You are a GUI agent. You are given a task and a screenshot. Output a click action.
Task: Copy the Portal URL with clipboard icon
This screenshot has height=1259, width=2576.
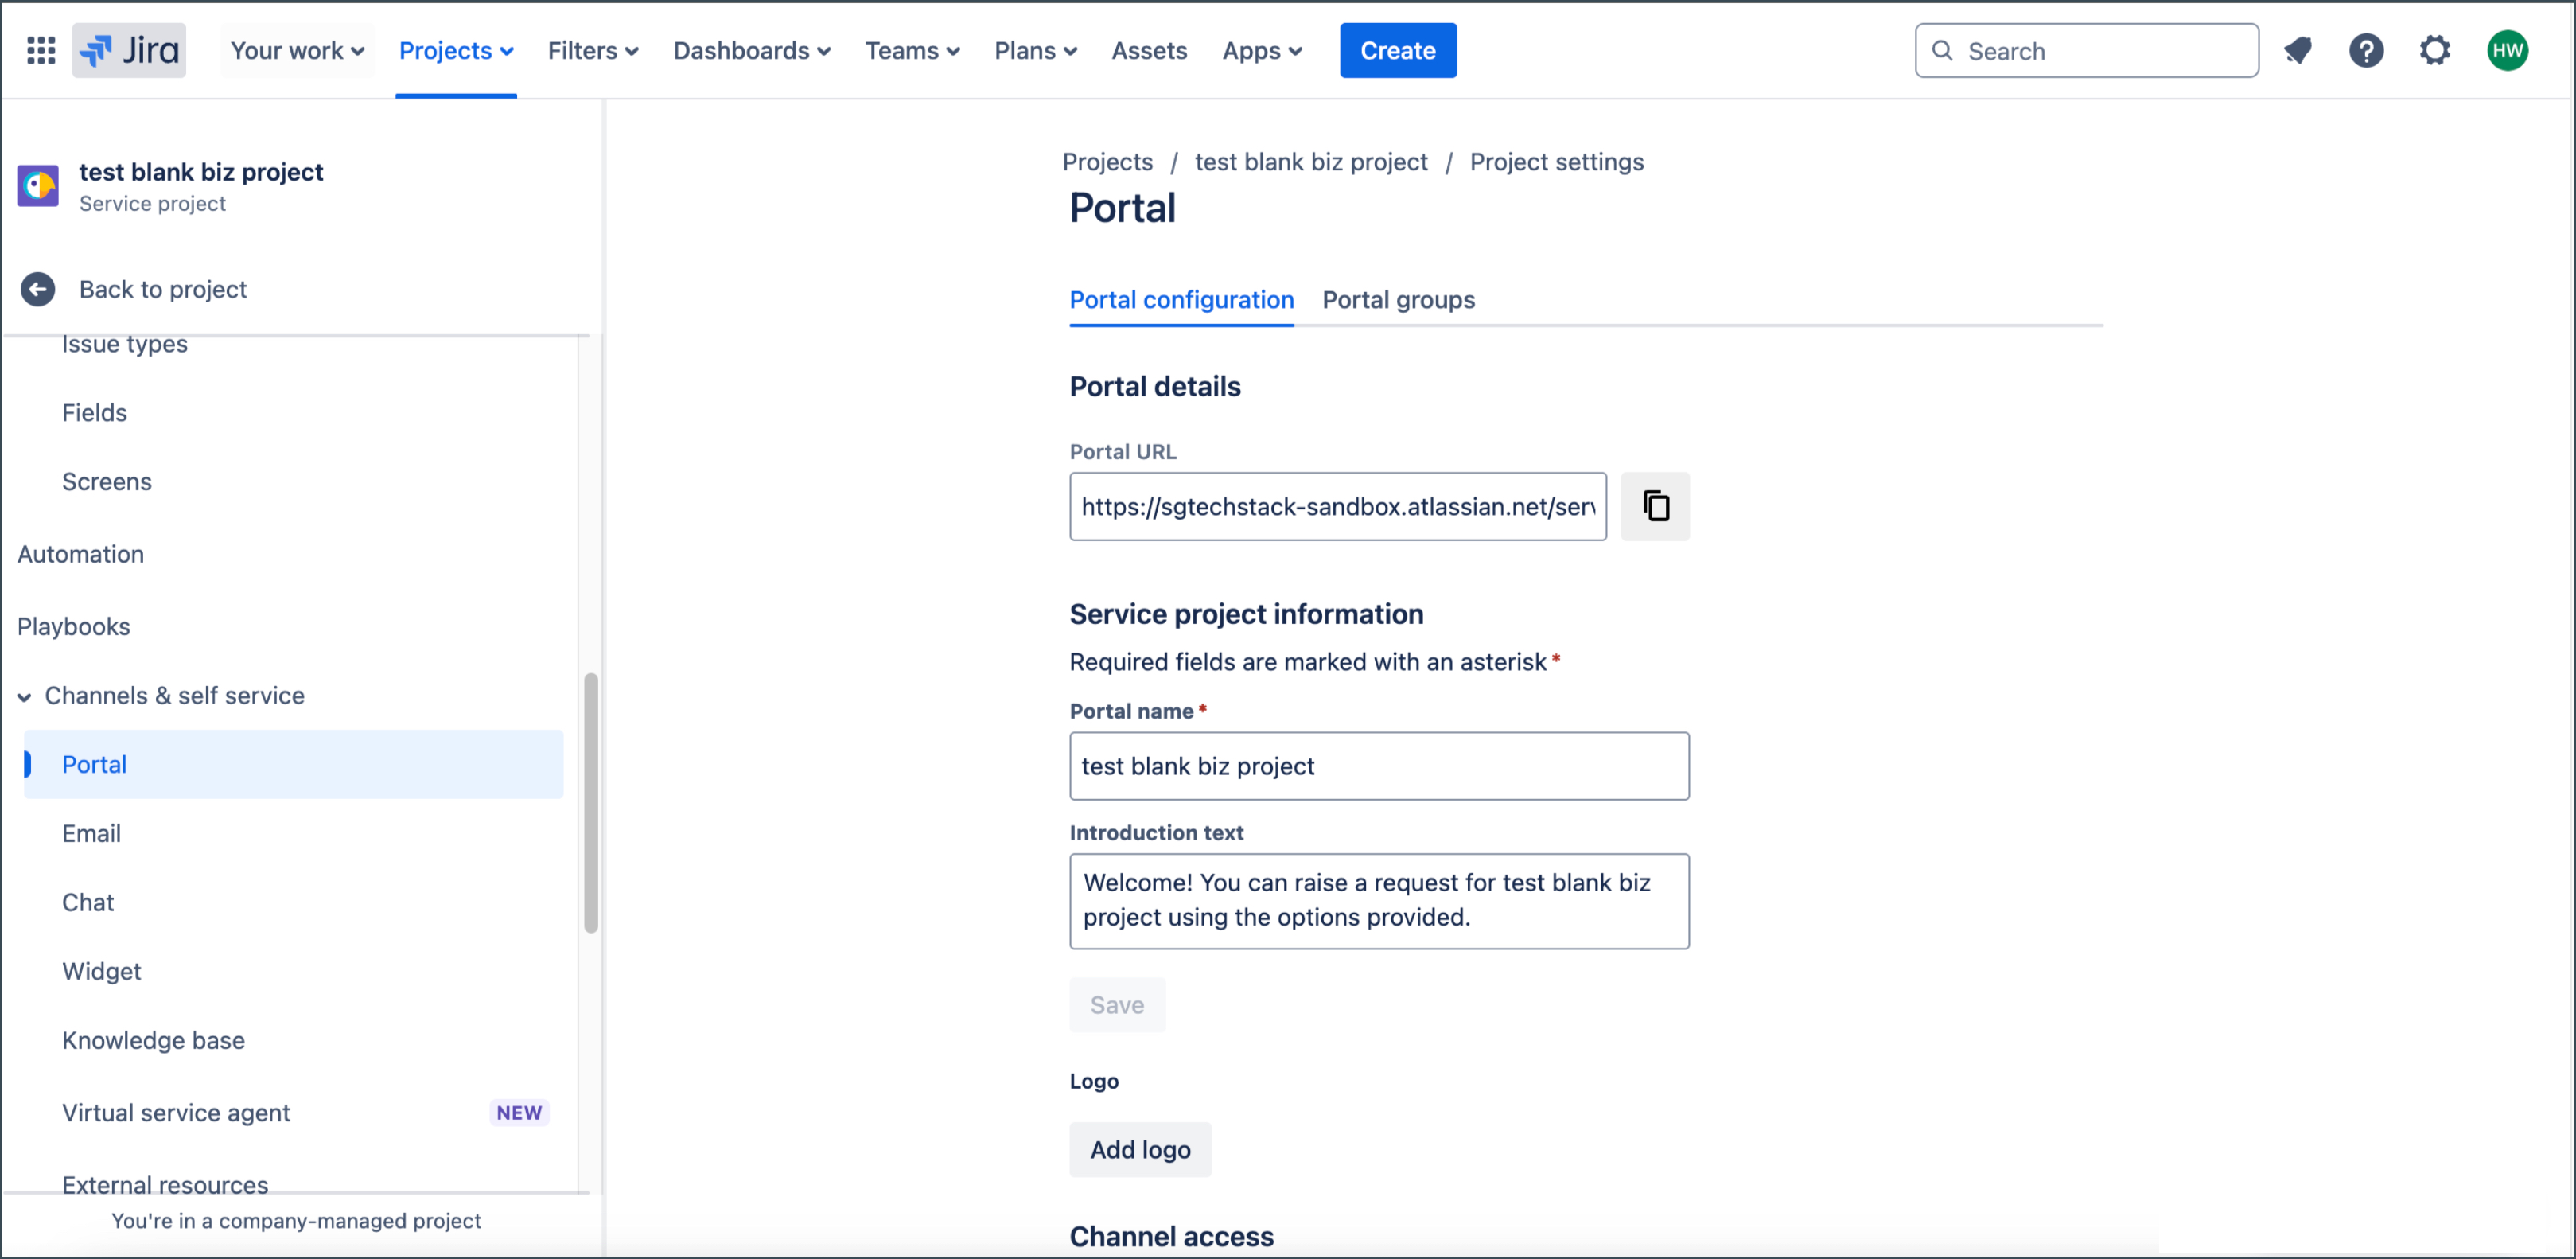[1655, 506]
